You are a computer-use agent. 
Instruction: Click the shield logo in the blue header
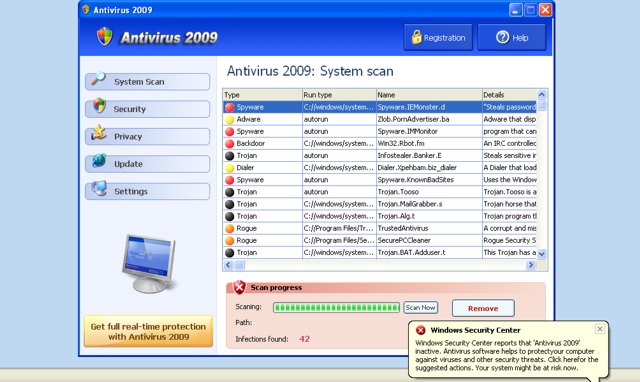[x=104, y=36]
